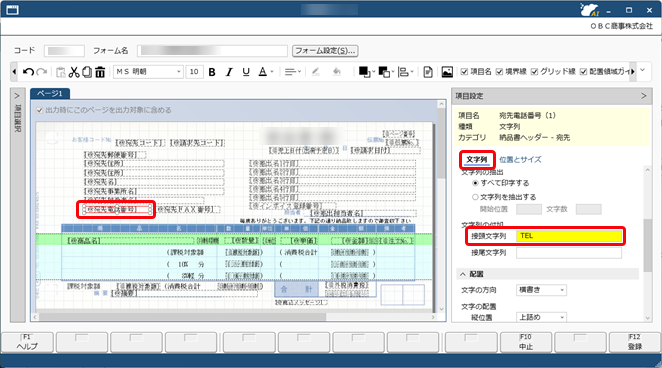Select the ページ1 tab
Image resolution: width=662 pixels, height=368 pixels.
(x=49, y=93)
